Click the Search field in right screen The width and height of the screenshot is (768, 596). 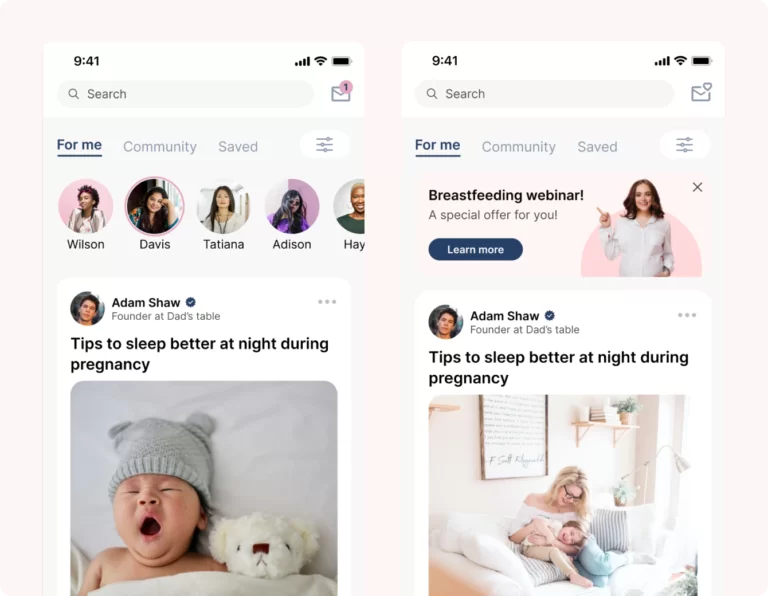click(x=544, y=94)
